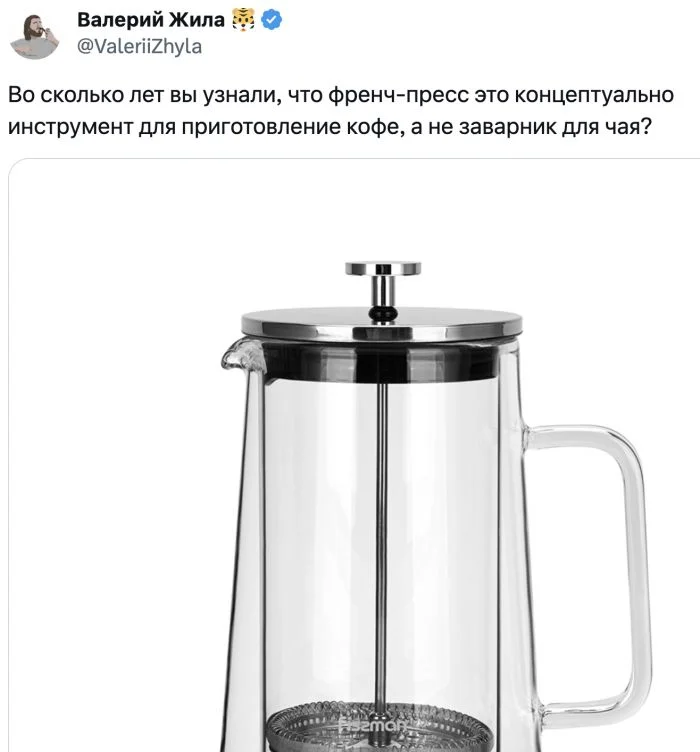Screen dimensions: 700x752
Task: Open the attached French press photo
Action: point(354,455)
